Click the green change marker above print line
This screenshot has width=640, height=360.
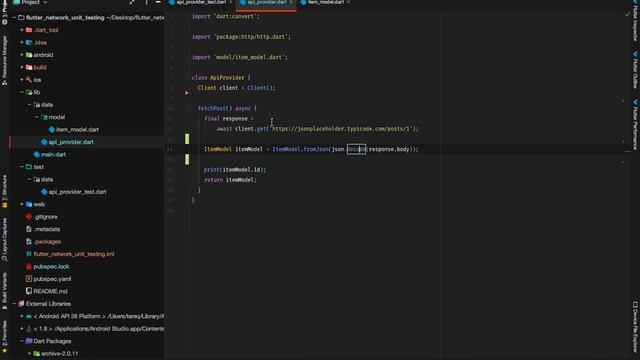(187, 159)
